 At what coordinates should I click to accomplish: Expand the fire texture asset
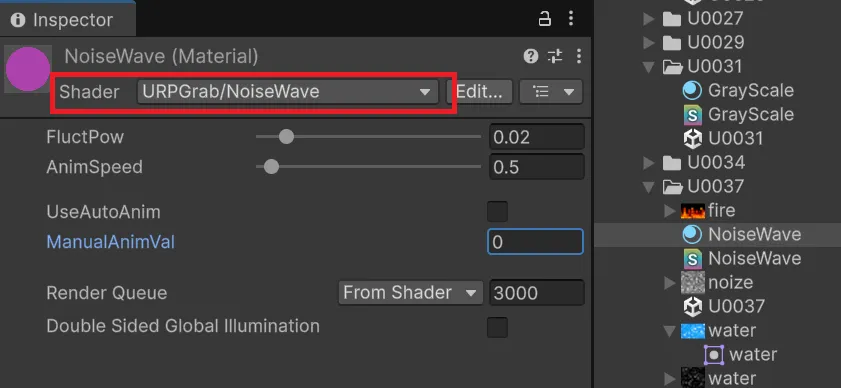(669, 210)
